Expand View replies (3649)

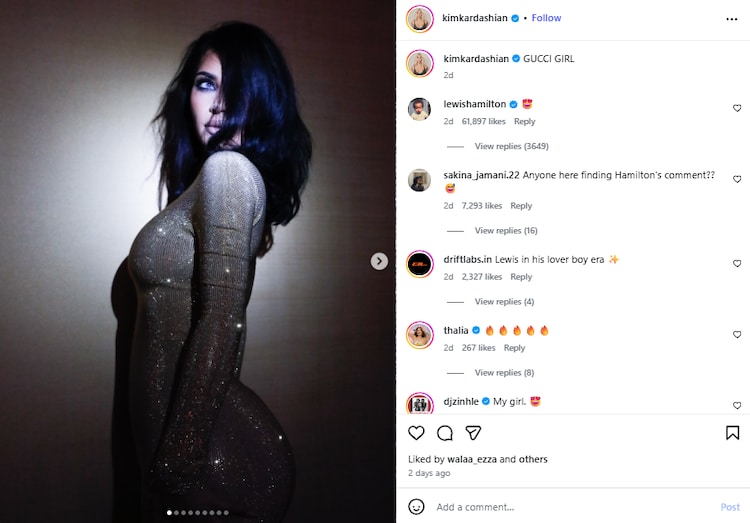point(511,146)
